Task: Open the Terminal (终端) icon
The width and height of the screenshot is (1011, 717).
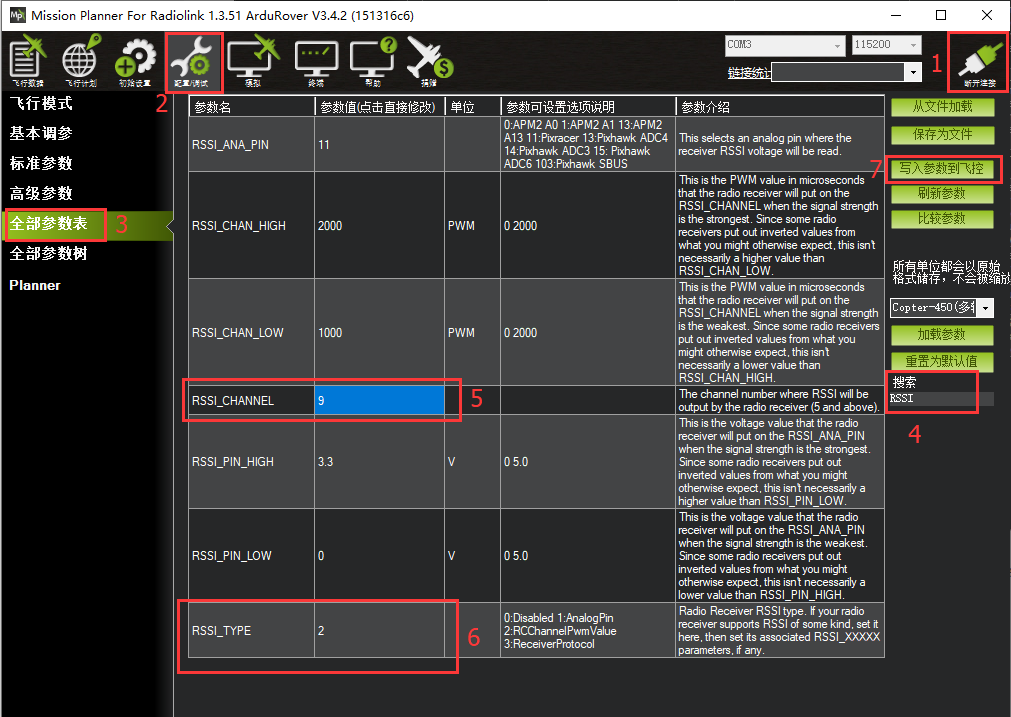Action: pyautogui.click(x=315, y=62)
